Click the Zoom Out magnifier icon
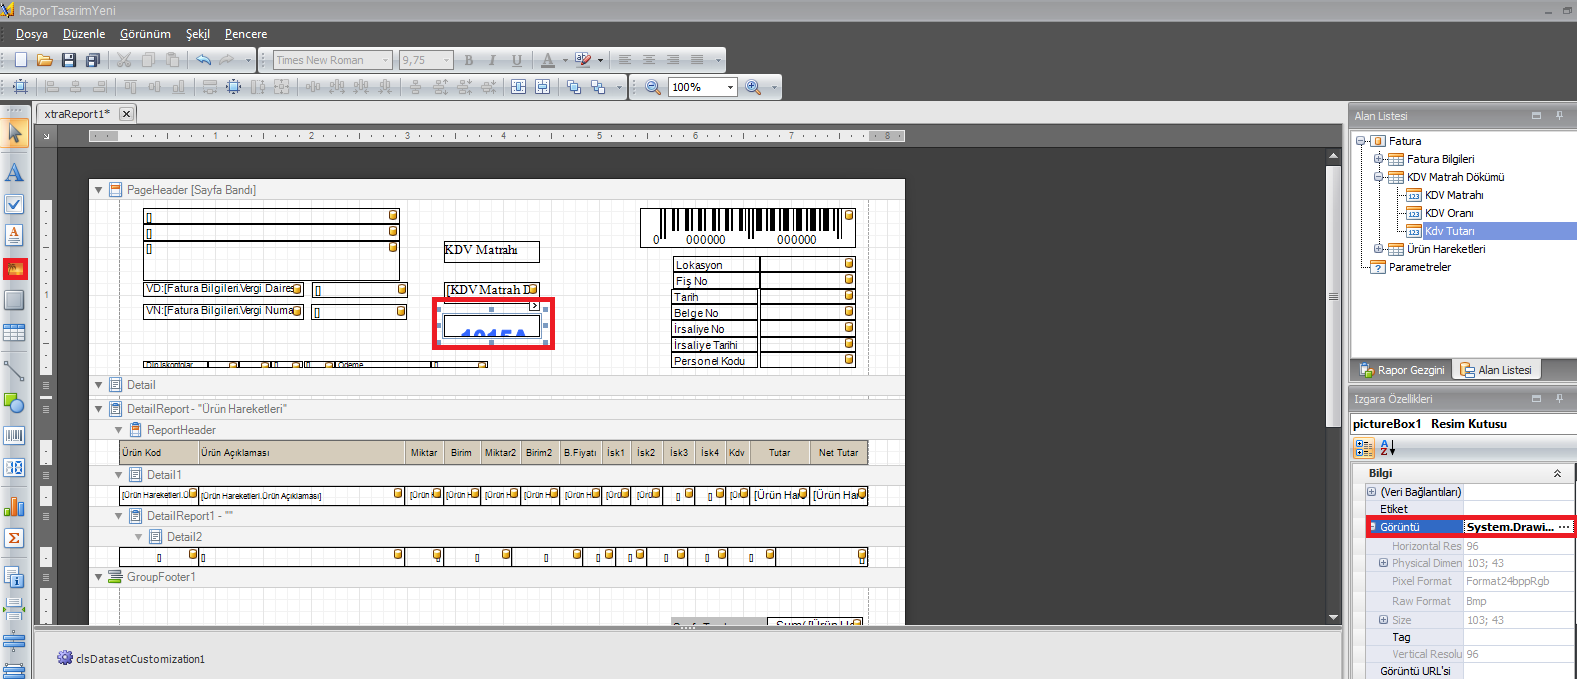This screenshot has width=1577, height=679. pyautogui.click(x=653, y=87)
